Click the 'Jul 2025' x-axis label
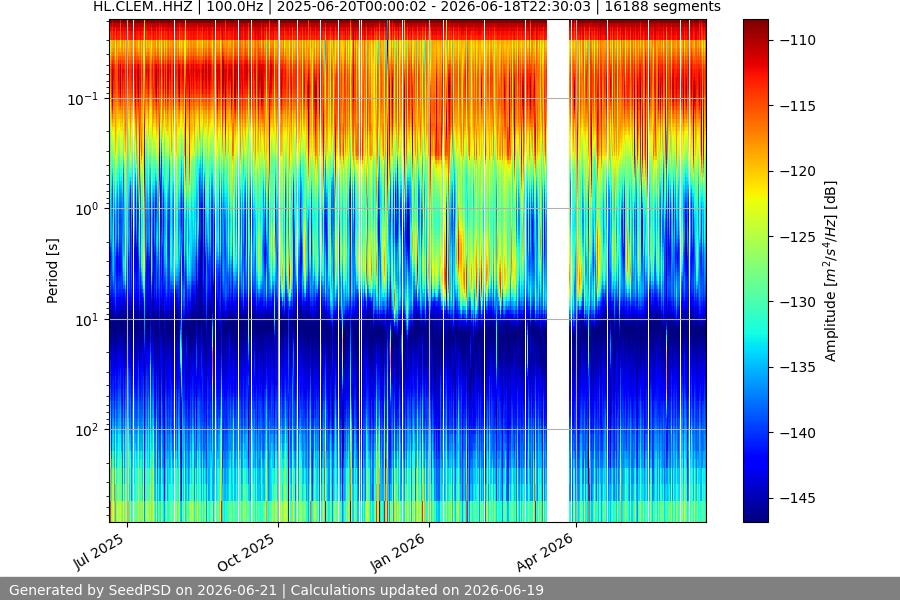The height and width of the screenshot is (600, 900). point(99,552)
